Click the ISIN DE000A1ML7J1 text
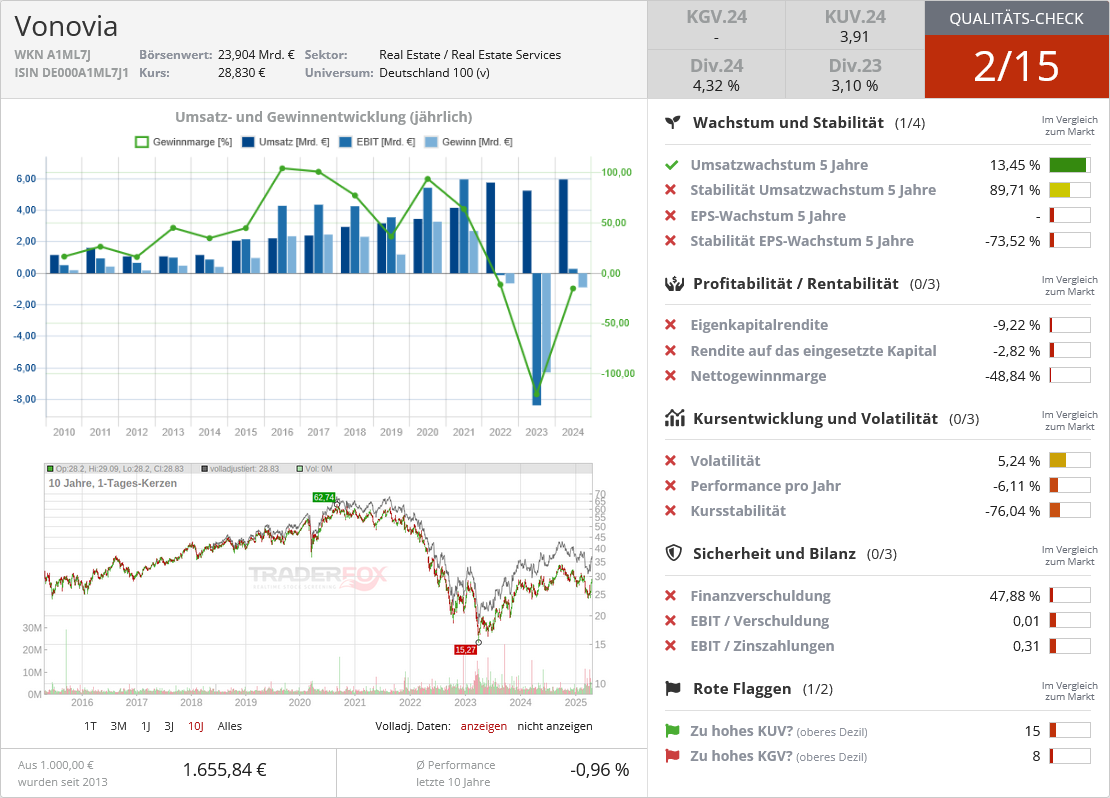 tap(71, 72)
